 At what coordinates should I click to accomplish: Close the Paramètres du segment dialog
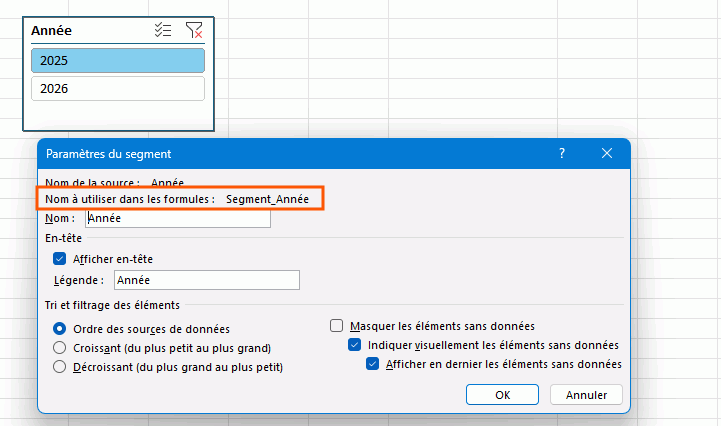click(607, 153)
